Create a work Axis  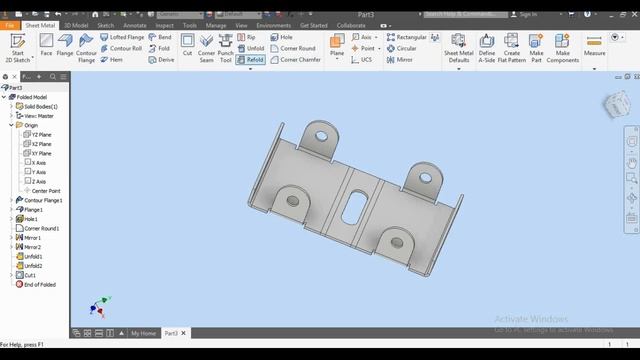tap(362, 37)
